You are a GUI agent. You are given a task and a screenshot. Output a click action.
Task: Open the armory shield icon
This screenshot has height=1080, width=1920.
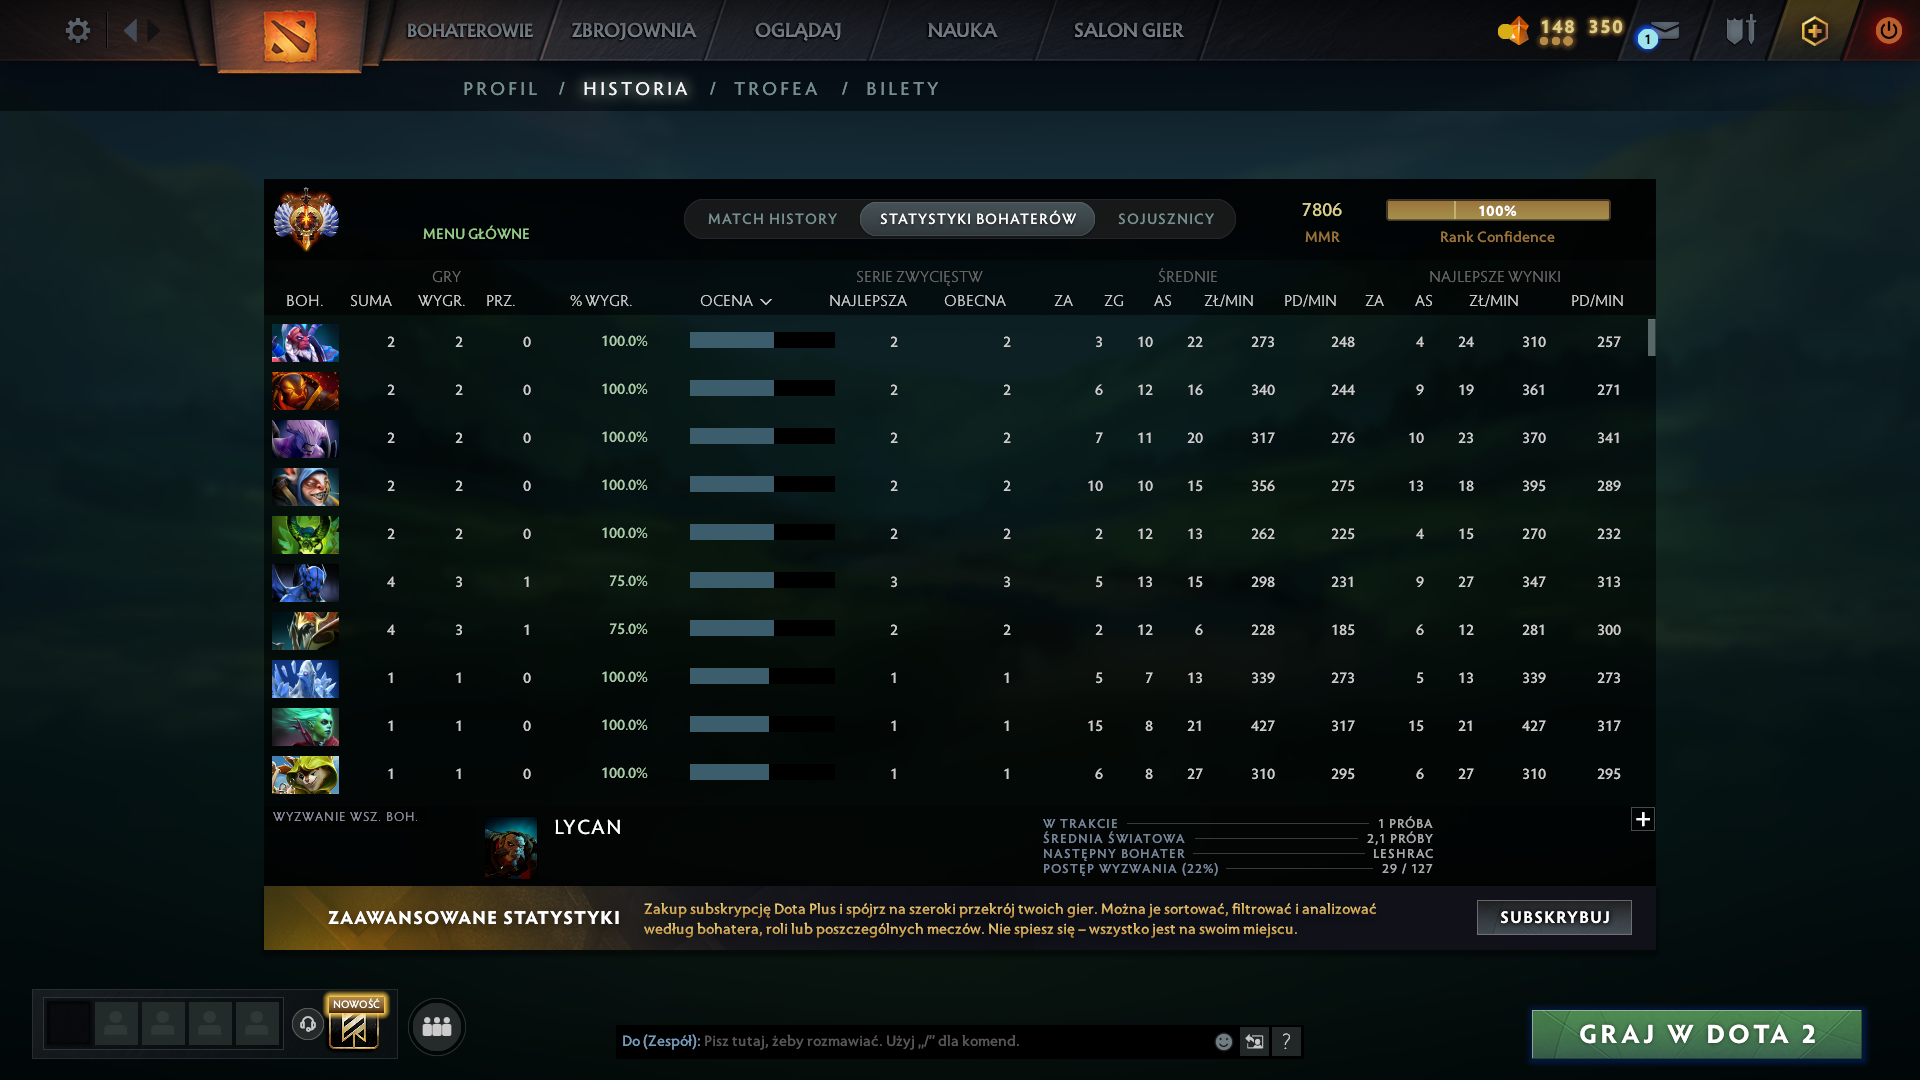[1741, 30]
